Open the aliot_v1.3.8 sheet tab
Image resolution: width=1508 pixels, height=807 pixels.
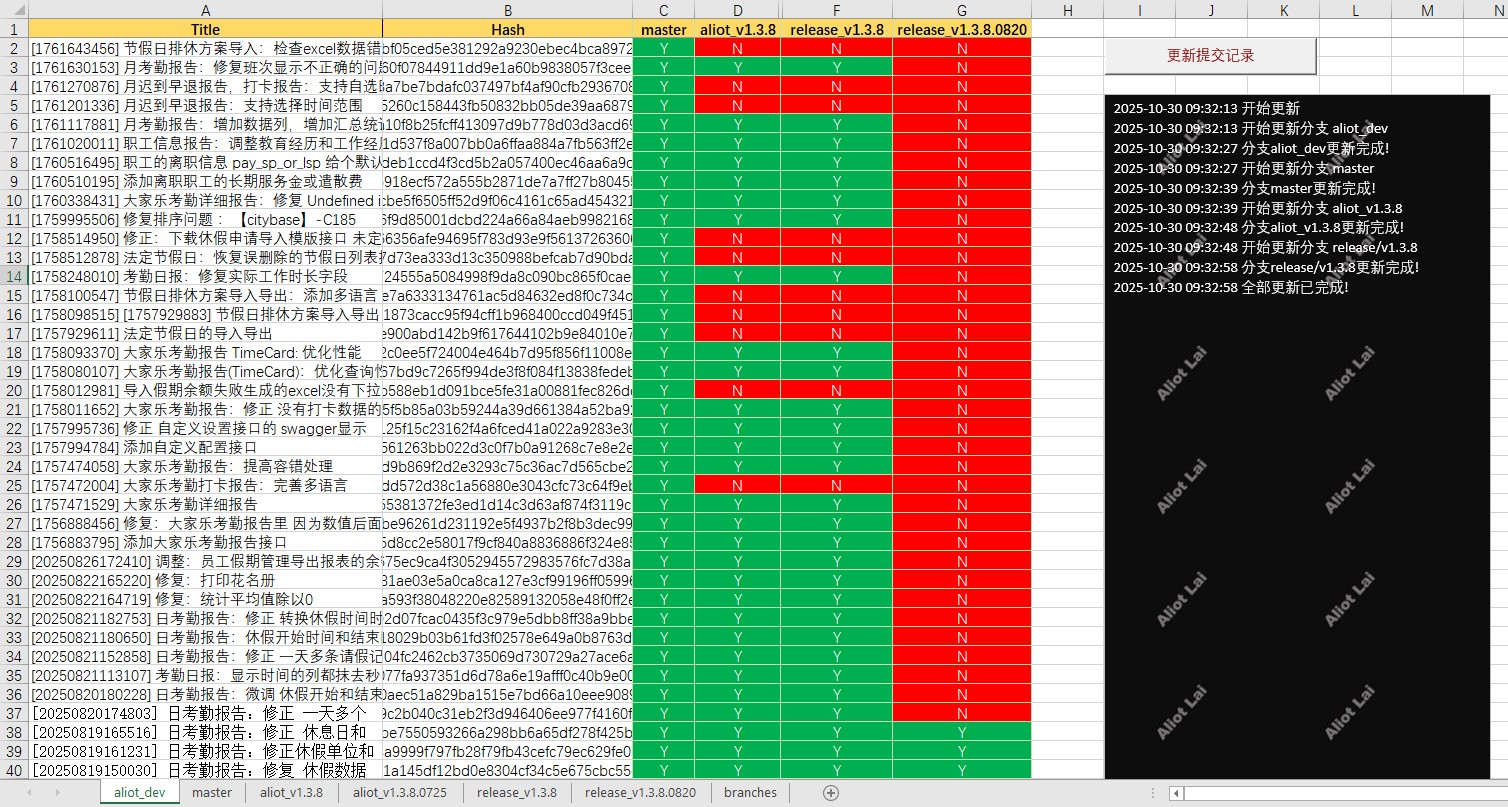(291, 793)
